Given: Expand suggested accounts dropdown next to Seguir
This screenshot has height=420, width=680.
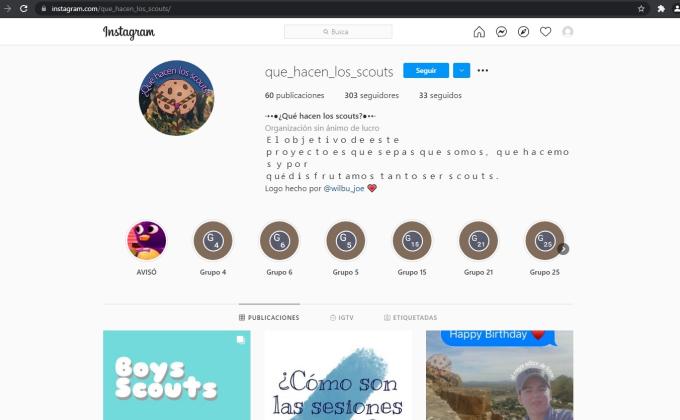Looking at the screenshot, I should pyautogui.click(x=461, y=71).
